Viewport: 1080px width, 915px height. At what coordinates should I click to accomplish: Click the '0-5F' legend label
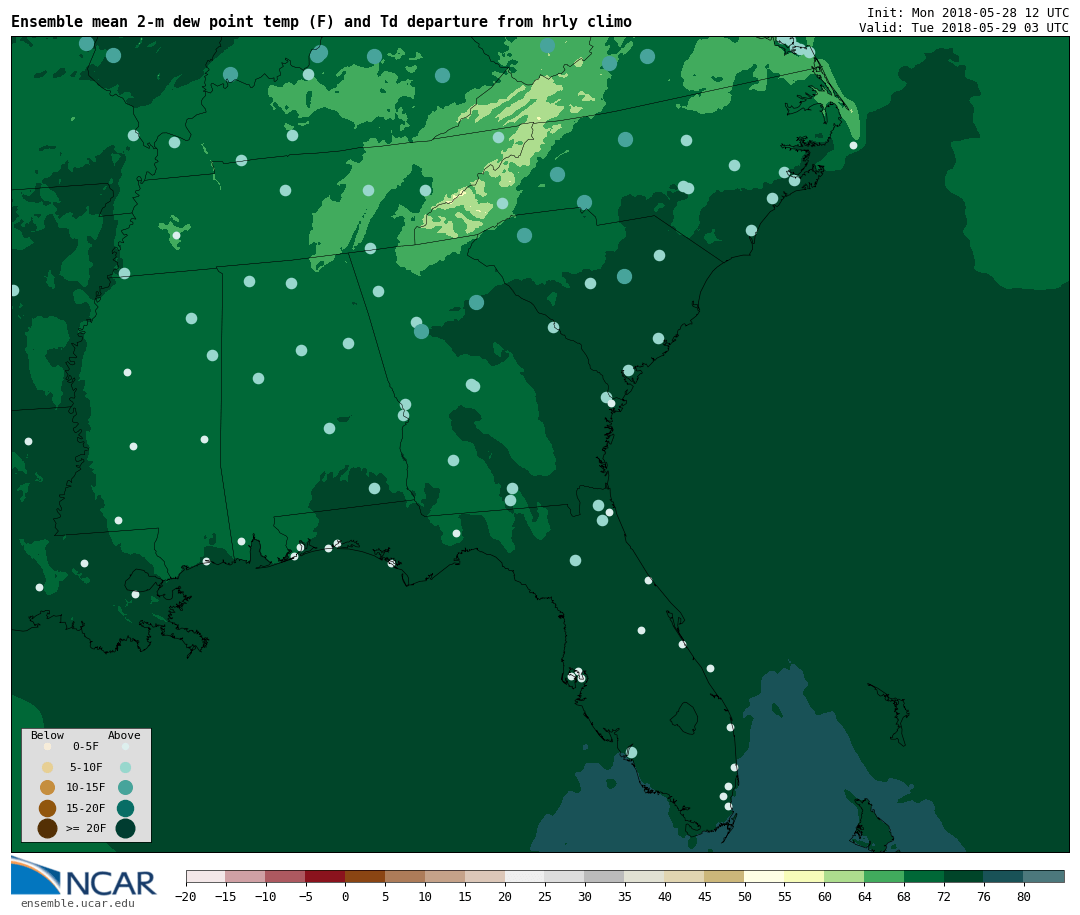point(86,746)
